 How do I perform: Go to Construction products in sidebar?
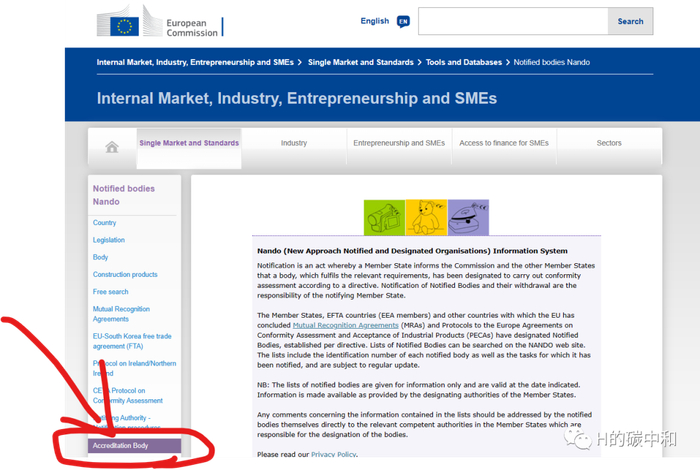click(x=125, y=275)
